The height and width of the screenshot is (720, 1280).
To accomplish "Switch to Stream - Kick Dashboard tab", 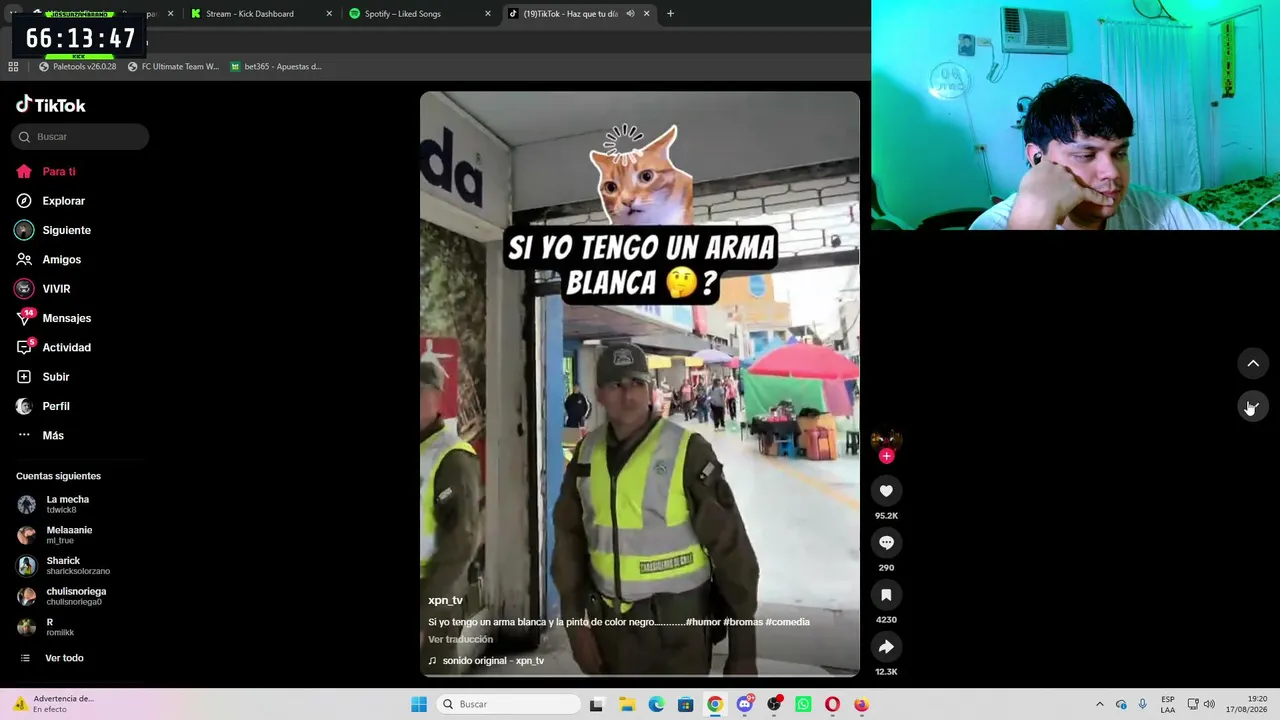I will pyautogui.click(x=250, y=14).
